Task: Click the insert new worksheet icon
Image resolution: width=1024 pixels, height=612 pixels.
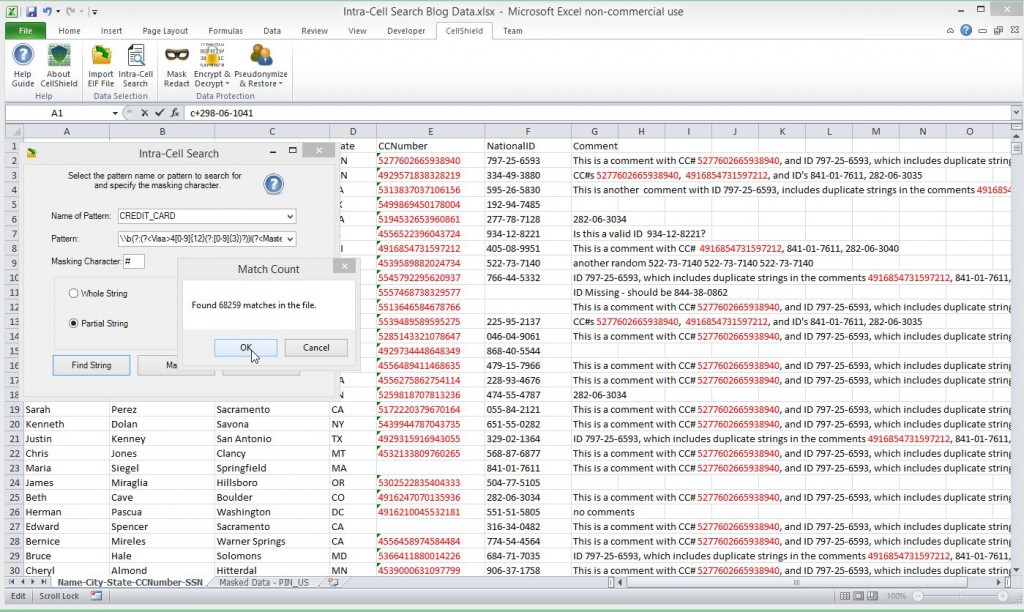Action: click(x=333, y=582)
